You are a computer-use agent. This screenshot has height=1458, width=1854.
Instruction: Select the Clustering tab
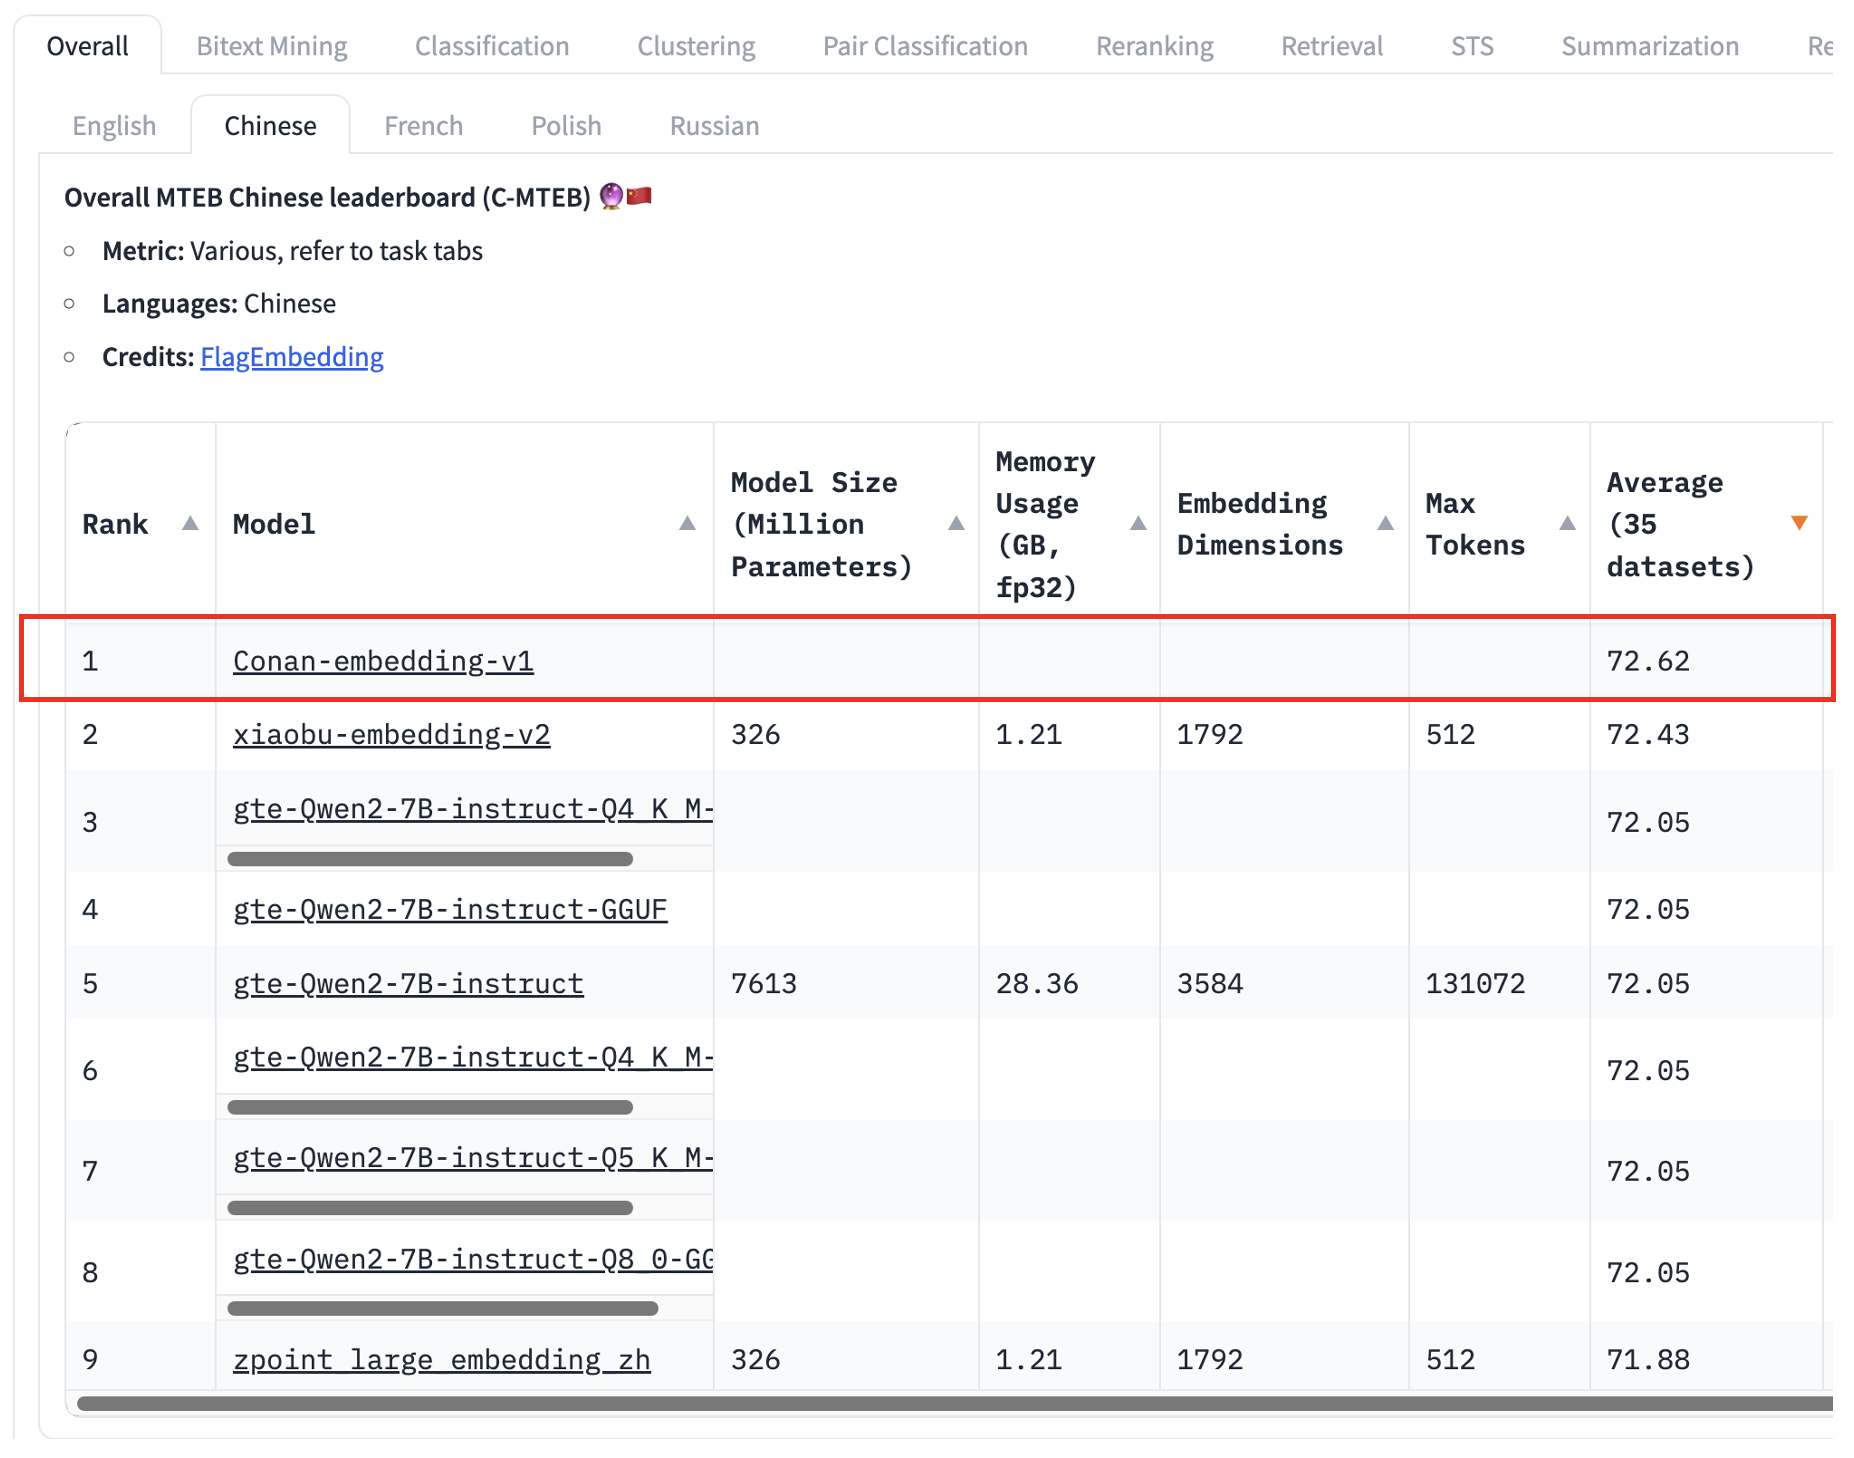pos(696,45)
